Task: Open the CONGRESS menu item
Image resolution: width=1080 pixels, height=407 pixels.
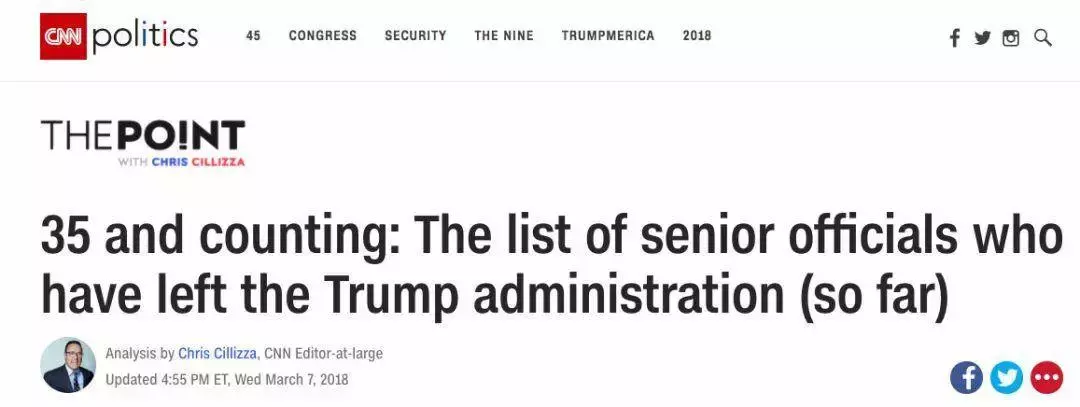Action: (x=322, y=36)
